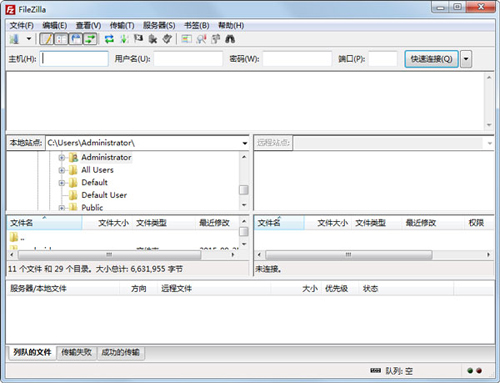Toggle the local directory tree display
500x383 pixels.
[61, 39]
